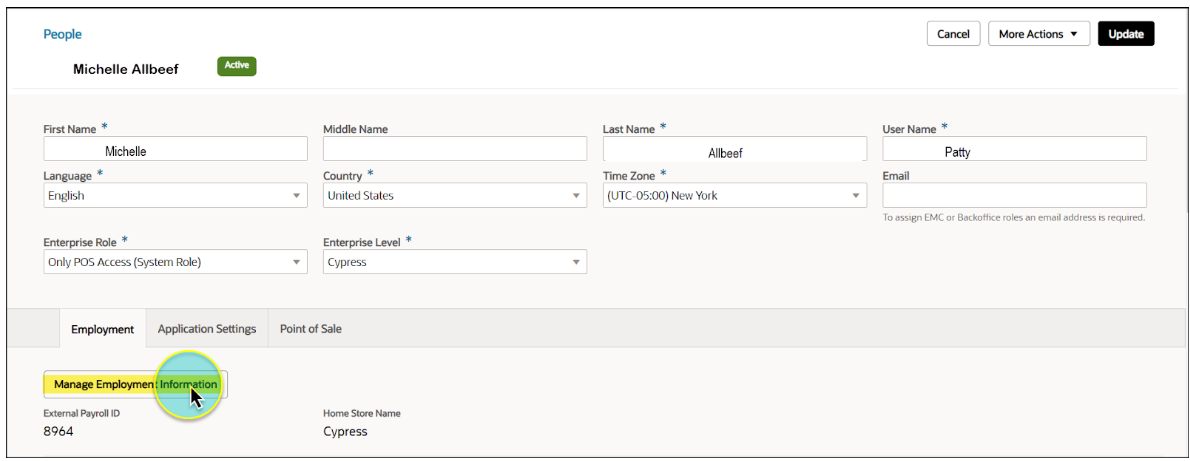Change the Time Zone dropdown selection
Screen dimensions: 1190x461
coord(734,196)
